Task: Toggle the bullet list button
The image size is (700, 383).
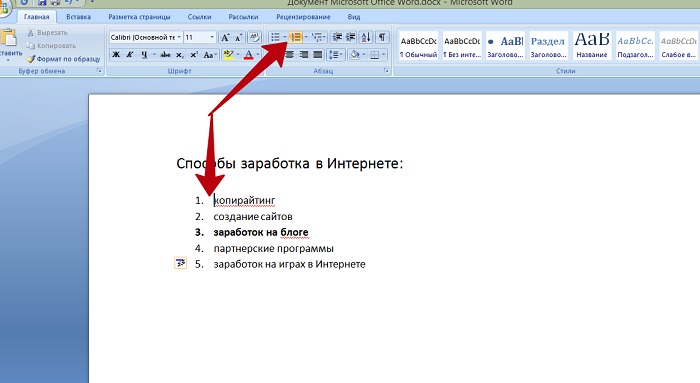Action: tap(275, 37)
